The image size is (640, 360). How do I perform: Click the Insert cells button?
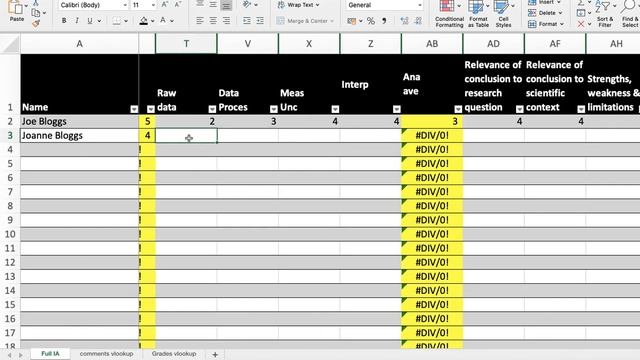click(545, 2)
